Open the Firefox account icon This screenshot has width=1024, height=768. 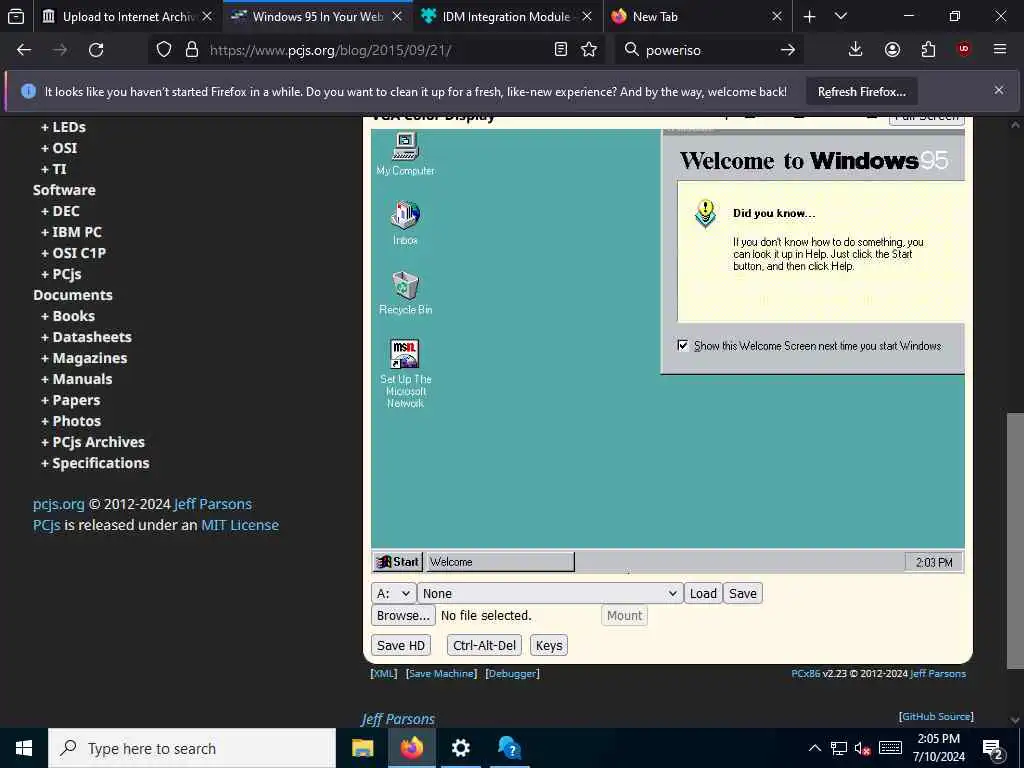(892, 50)
